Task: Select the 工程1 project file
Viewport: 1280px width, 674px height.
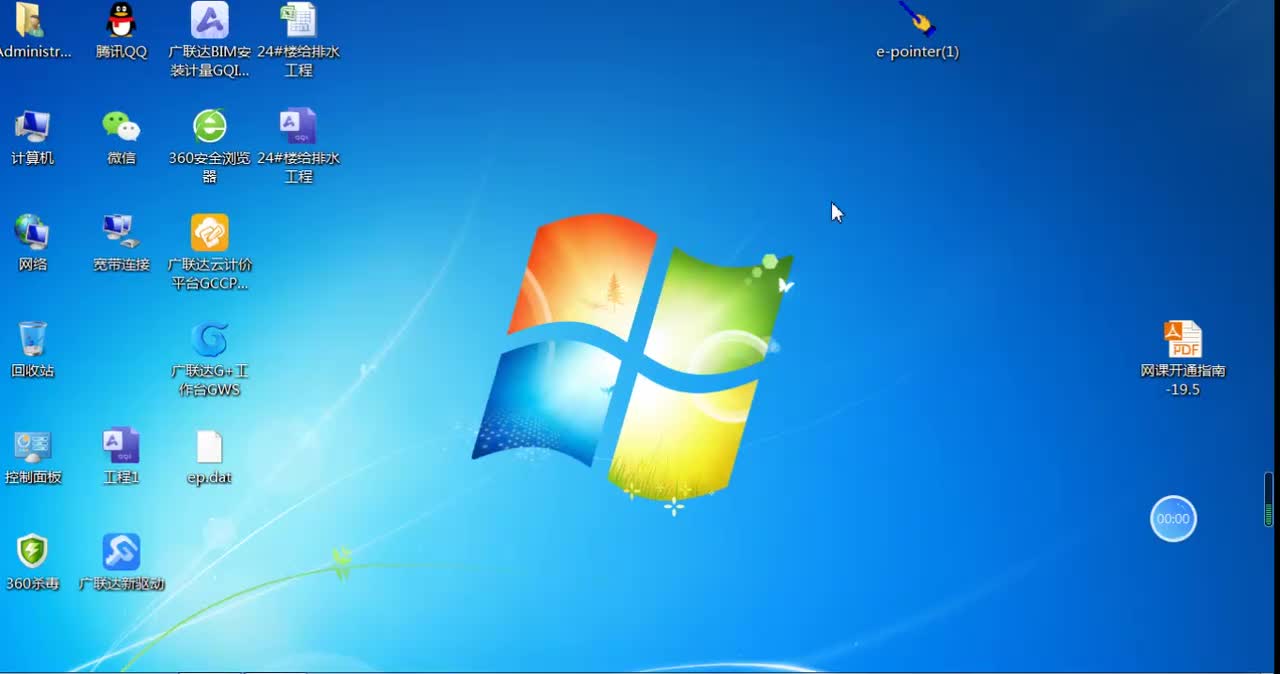Action: 121,446
